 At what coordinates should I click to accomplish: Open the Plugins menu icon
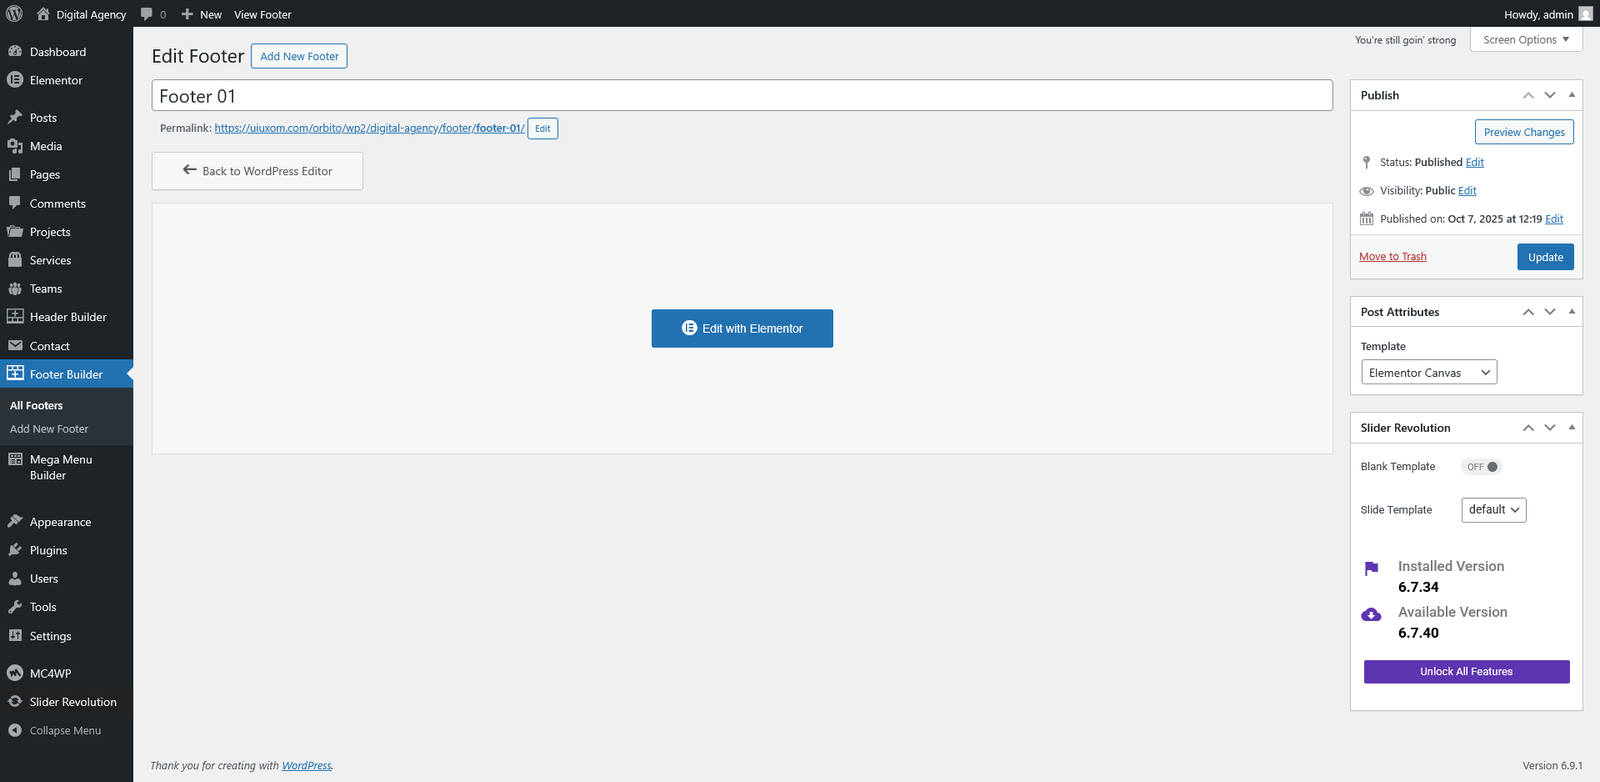(15, 550)
